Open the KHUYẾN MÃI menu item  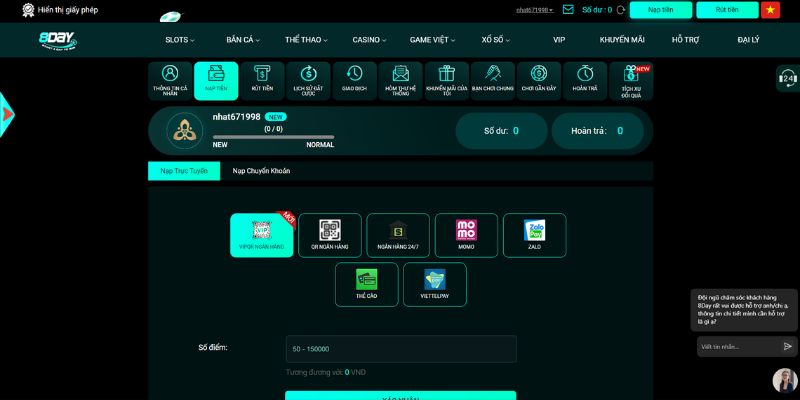coord(622,40)
